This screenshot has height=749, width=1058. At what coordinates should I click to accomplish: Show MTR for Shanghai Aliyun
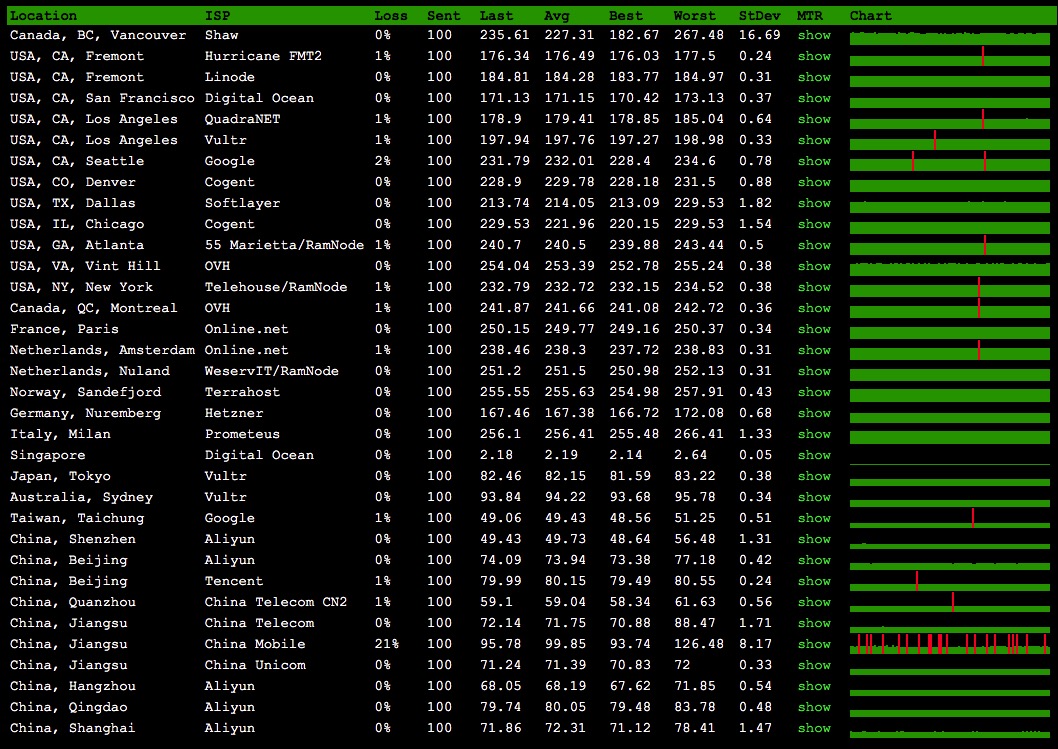pos(814,728)
